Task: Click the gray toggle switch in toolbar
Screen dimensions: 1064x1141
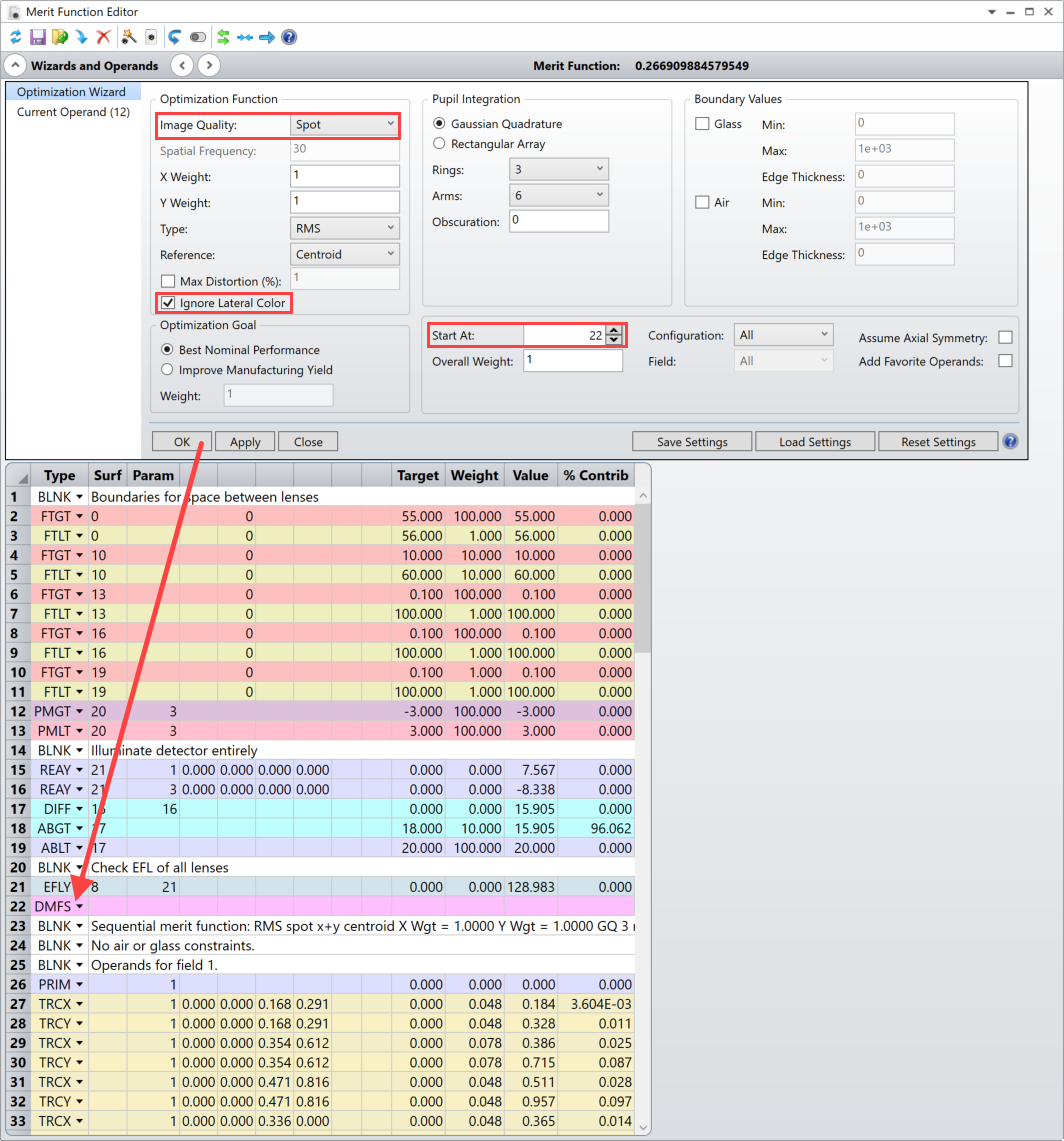Action: pos(197,37)
